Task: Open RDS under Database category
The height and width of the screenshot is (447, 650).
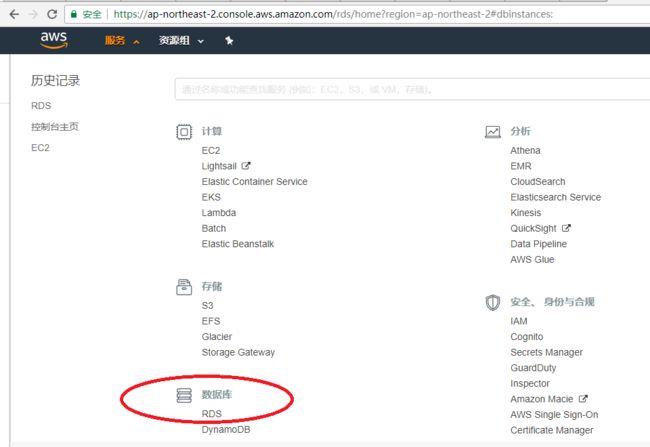Action: [212, 414]
